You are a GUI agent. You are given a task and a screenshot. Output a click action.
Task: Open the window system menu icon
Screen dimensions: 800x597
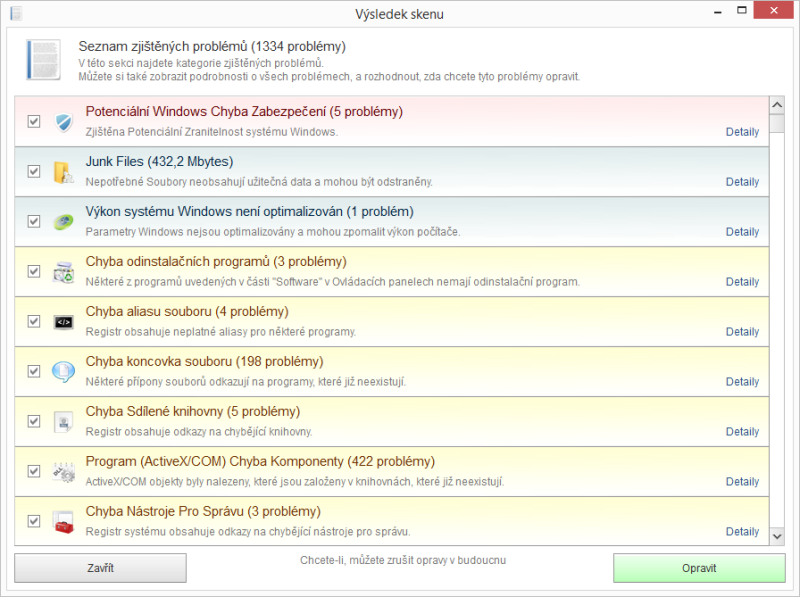tap(12, 13)
